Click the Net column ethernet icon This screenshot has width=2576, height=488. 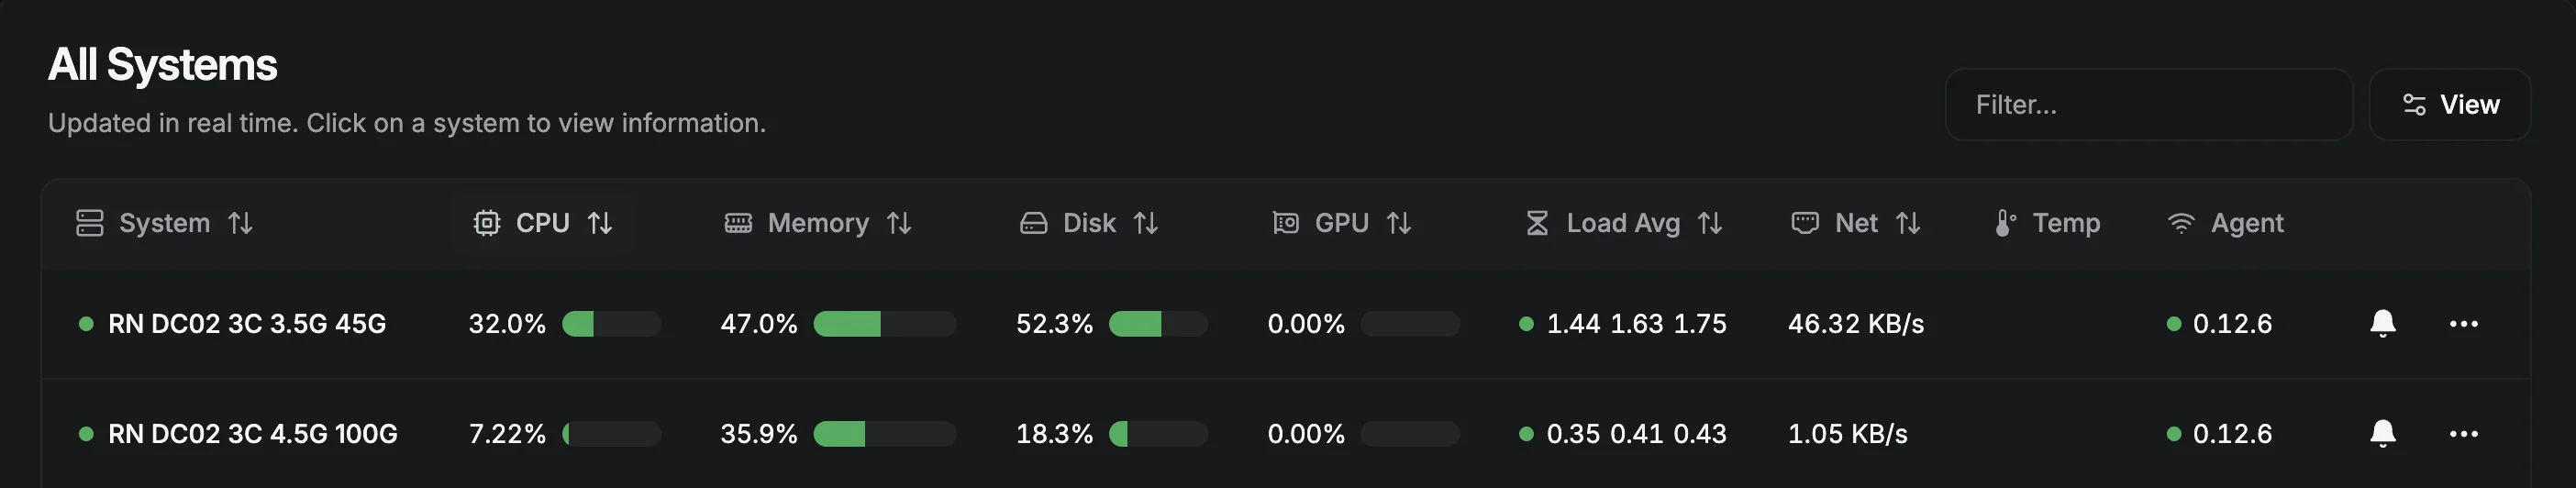(1804, 223)
